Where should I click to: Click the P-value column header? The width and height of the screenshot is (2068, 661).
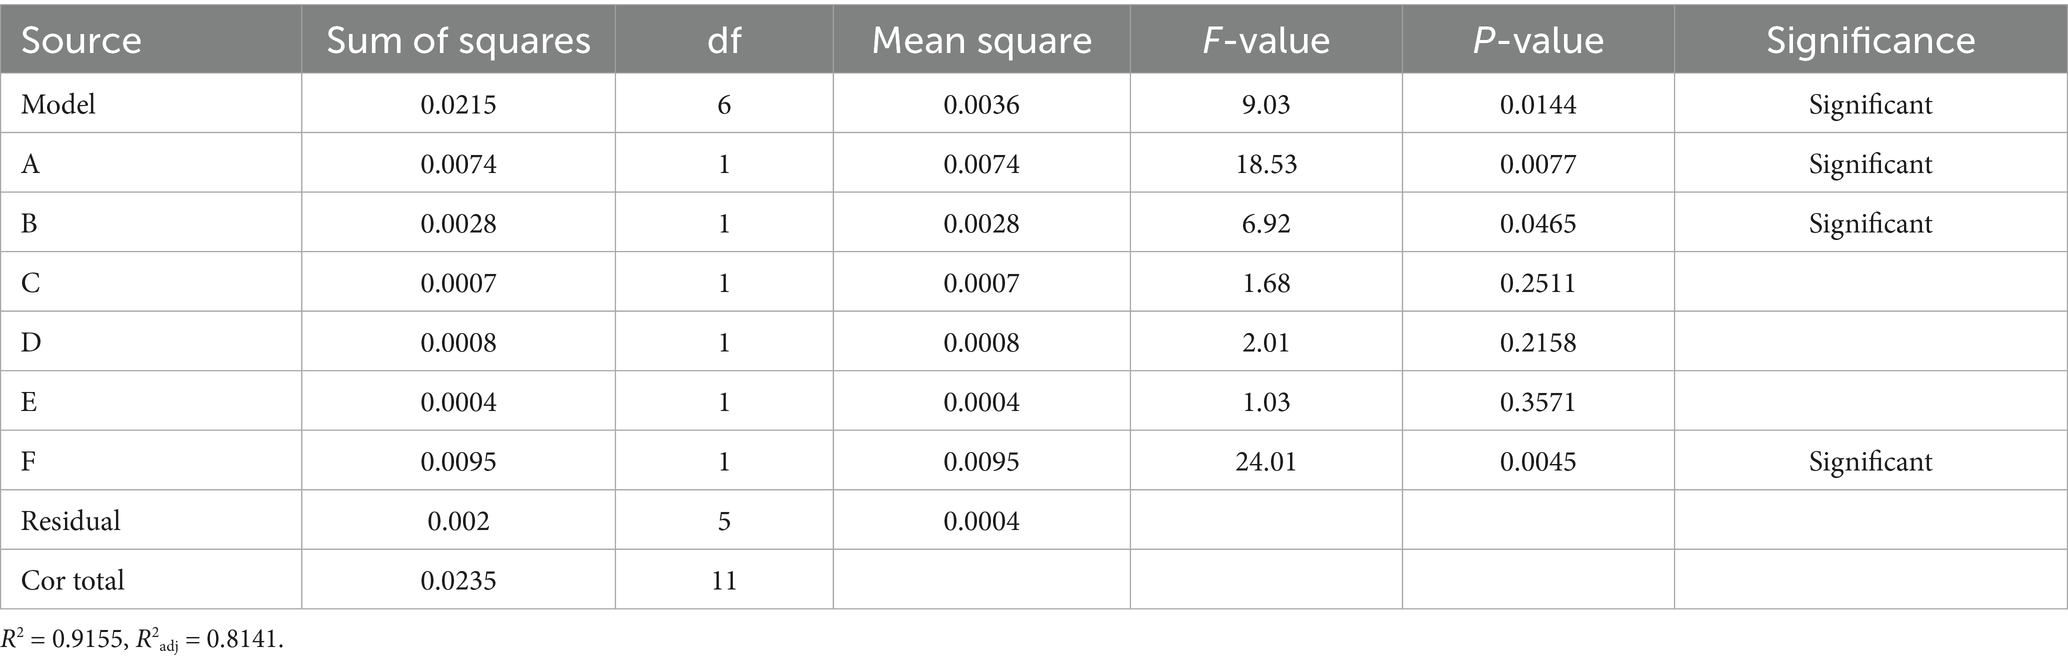[1538, 40]
